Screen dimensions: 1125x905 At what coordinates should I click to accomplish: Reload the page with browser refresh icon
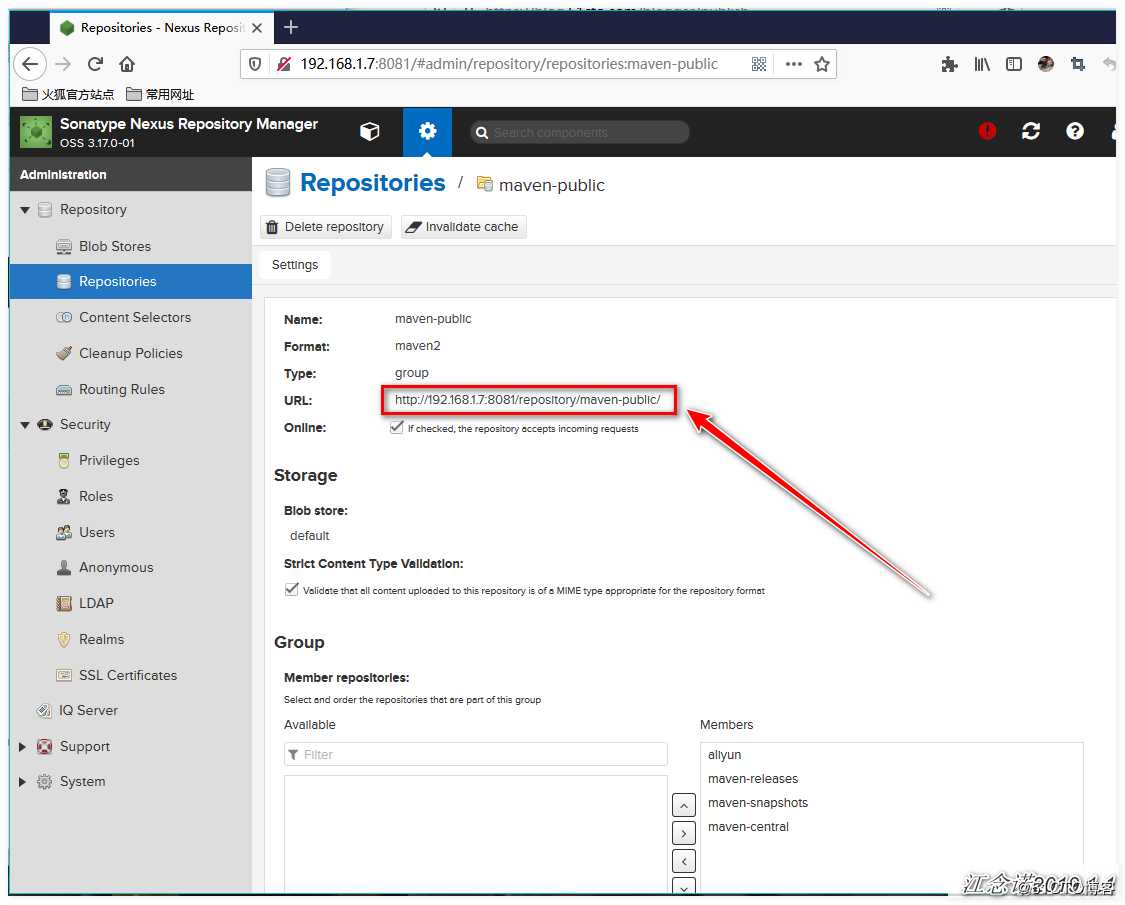(95, 64)
